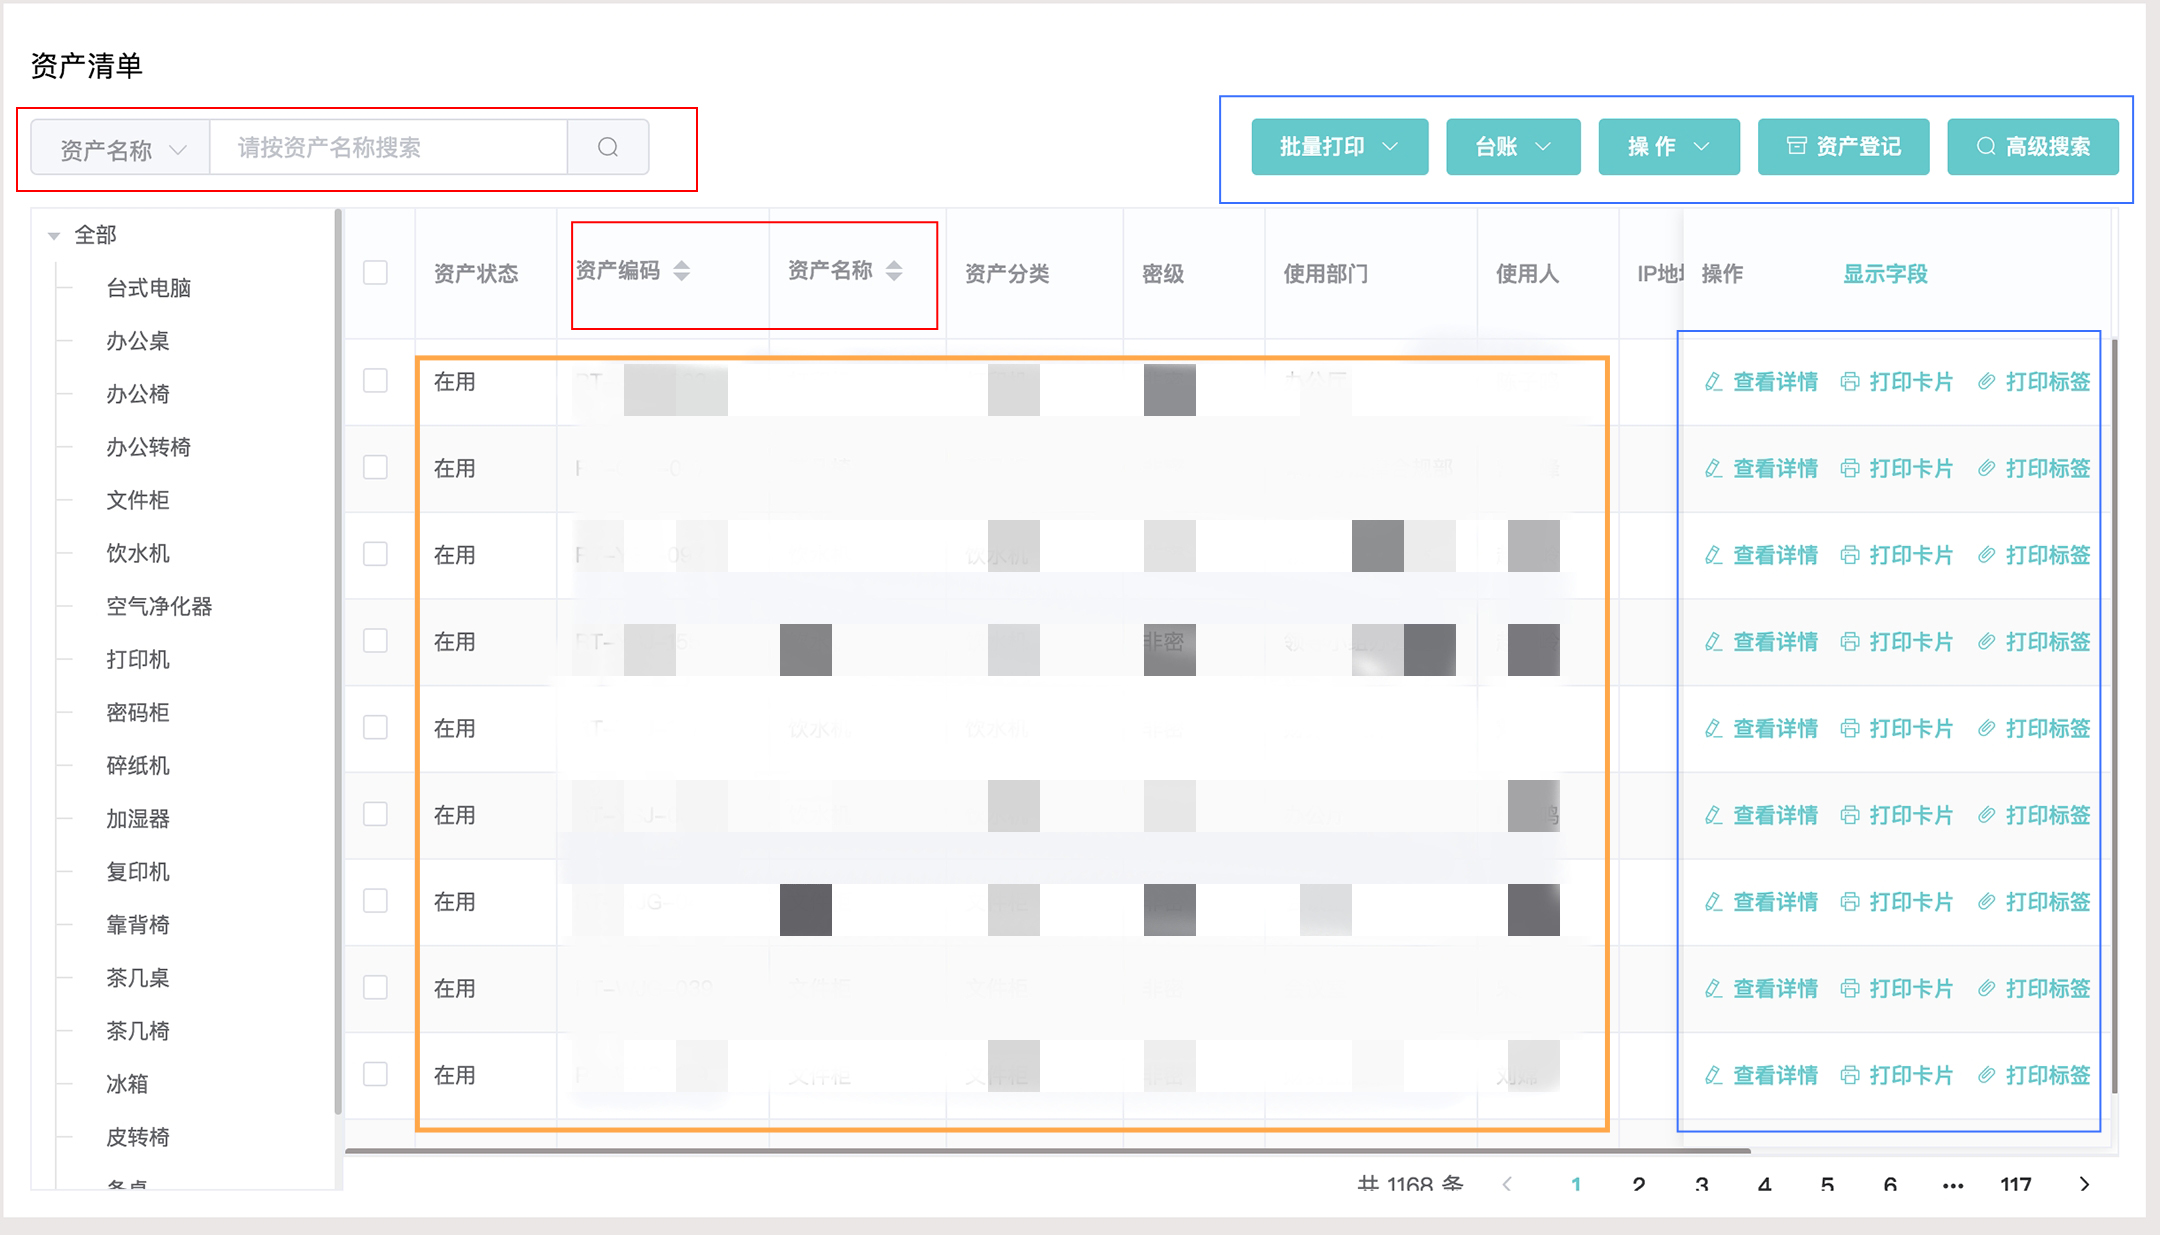Click tag icon of 打印标签 in second row
Image resolution: width=2160 pixels, height=1235 pixels.
(x=1987, y=468)
